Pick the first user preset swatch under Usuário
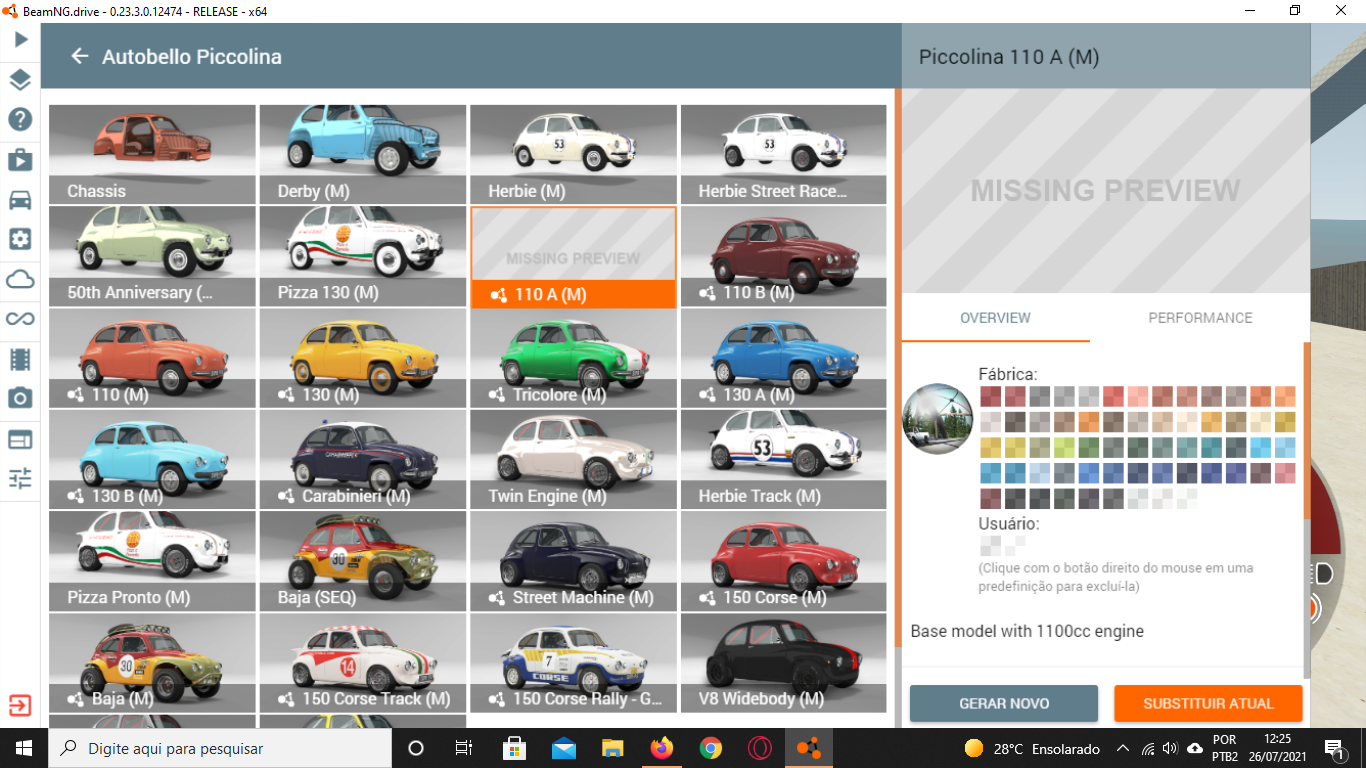 tap(990, 545)
